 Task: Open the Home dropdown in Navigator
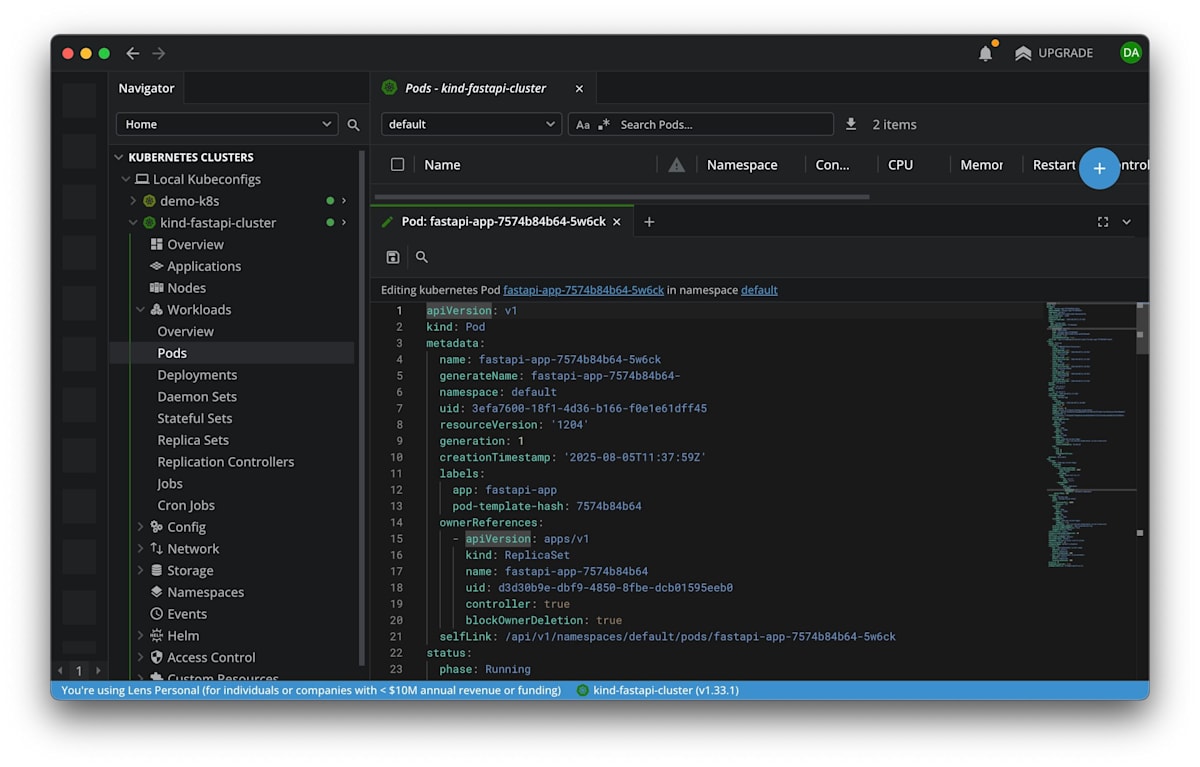point(227,124)
